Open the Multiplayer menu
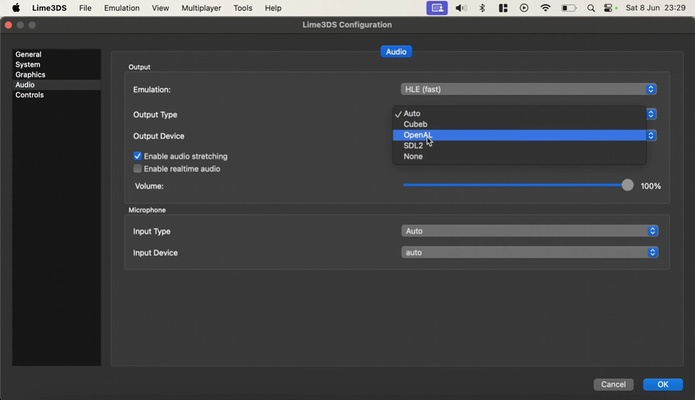Viewport: 695px width, 400px height. point(201,8)
